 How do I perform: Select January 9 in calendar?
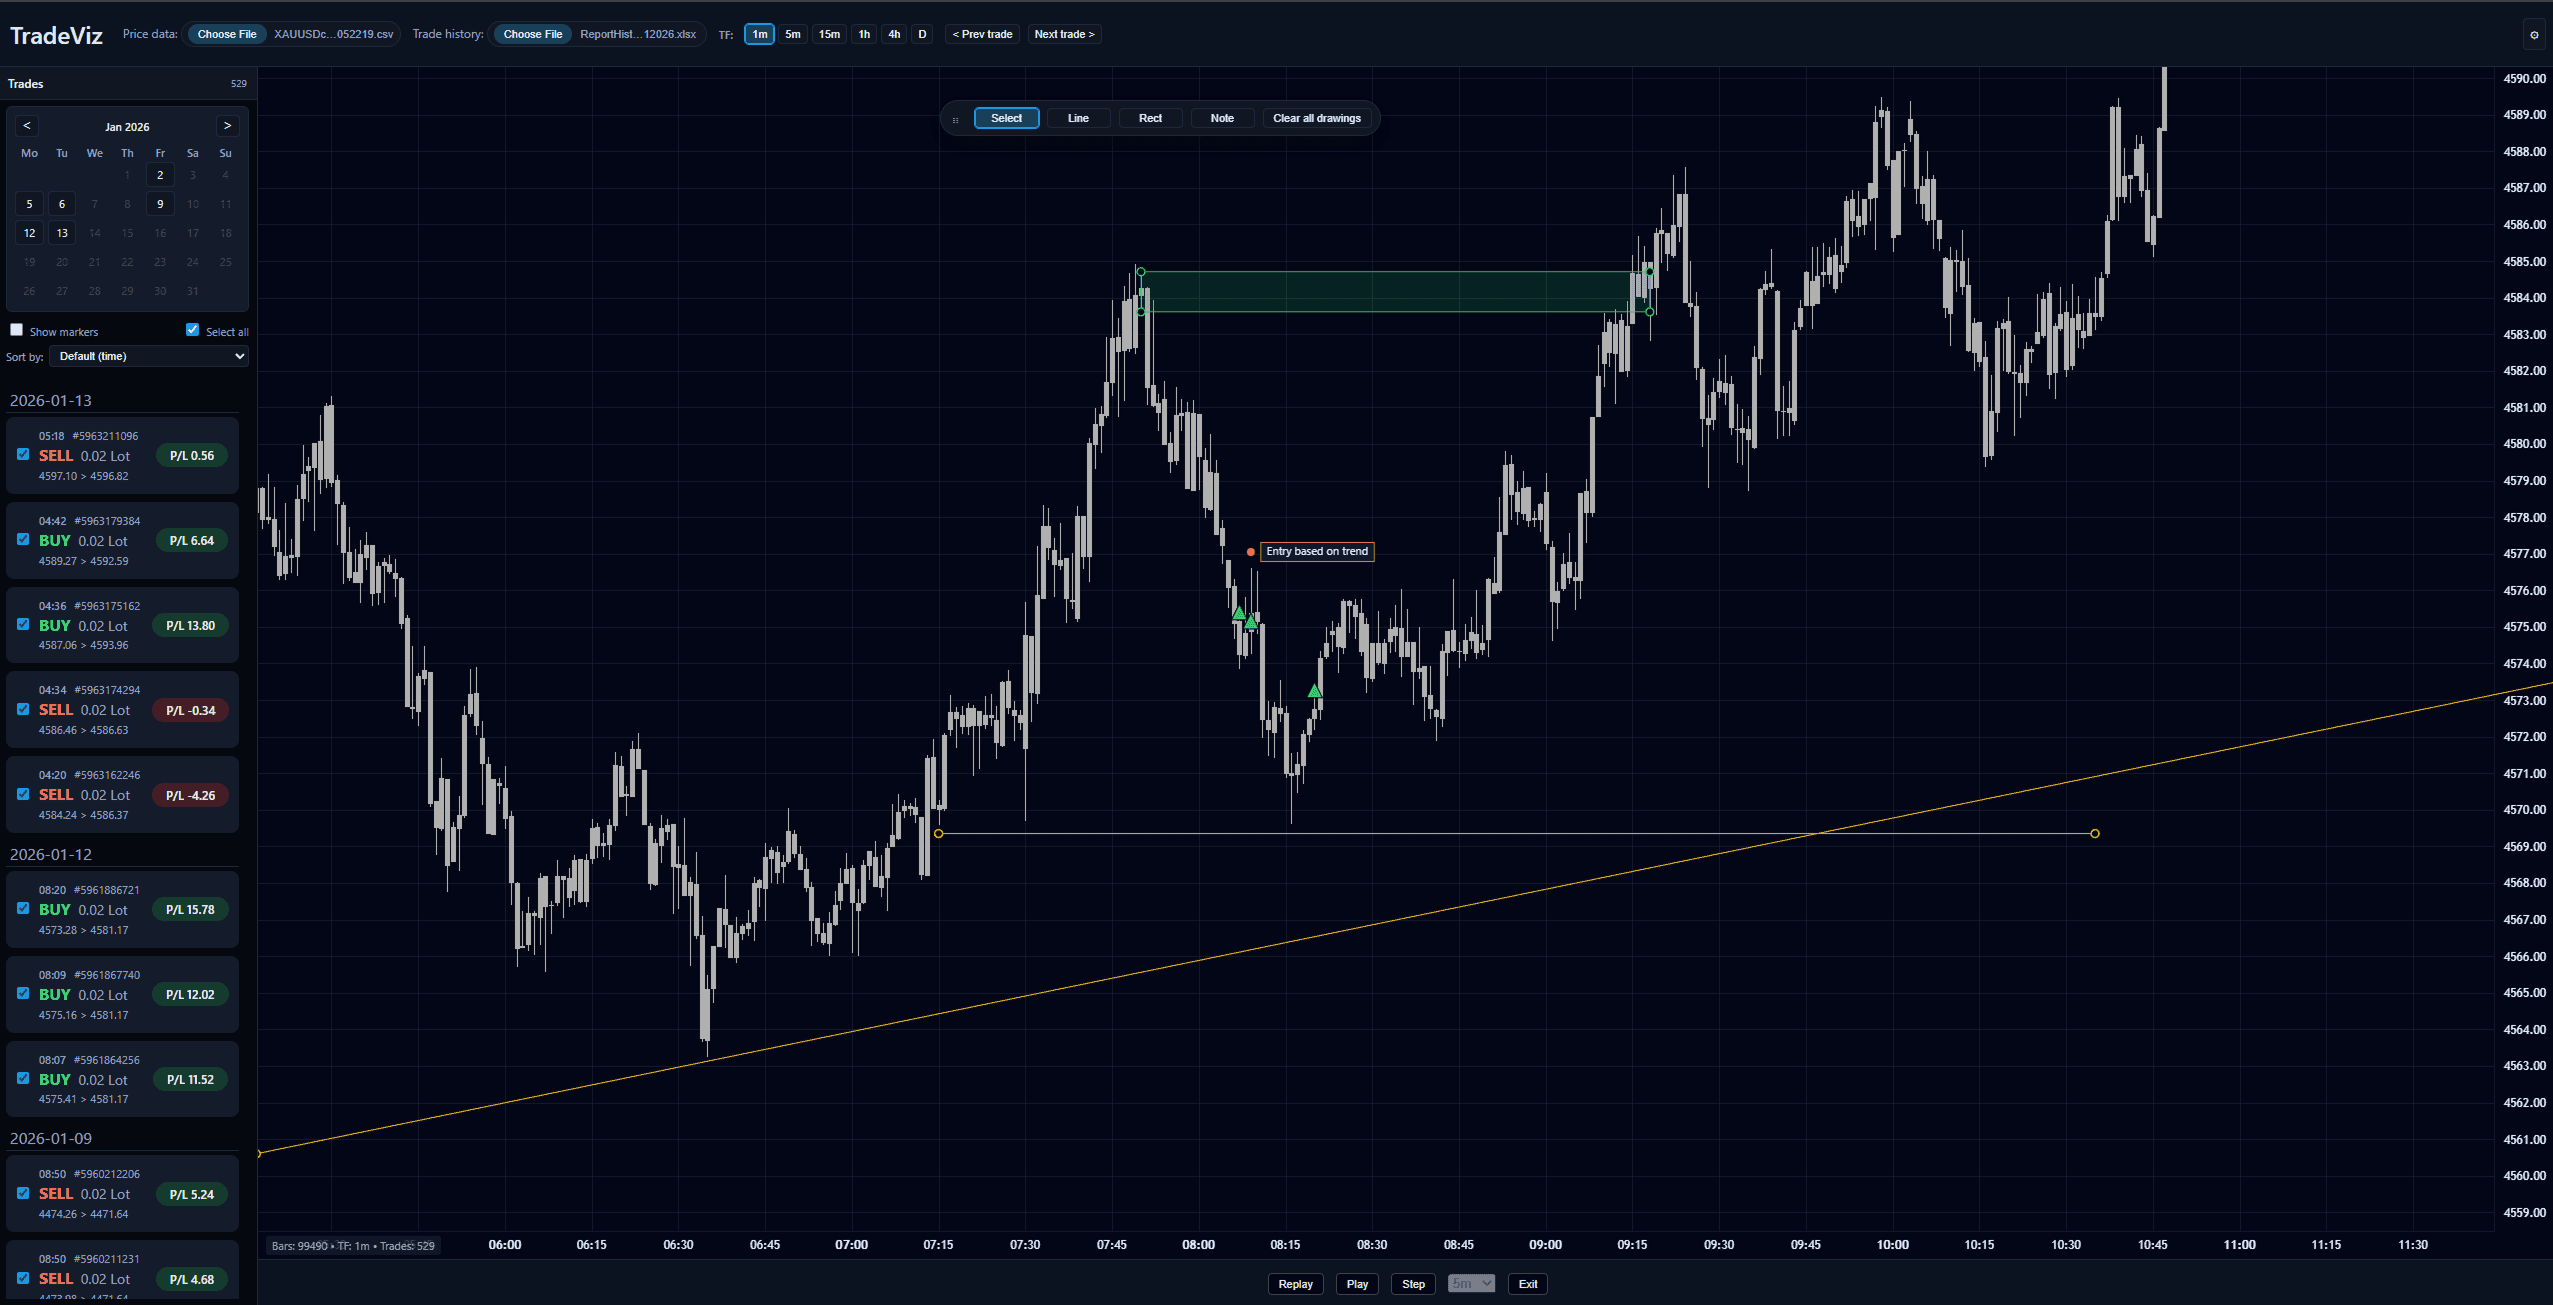click(160, 204)
